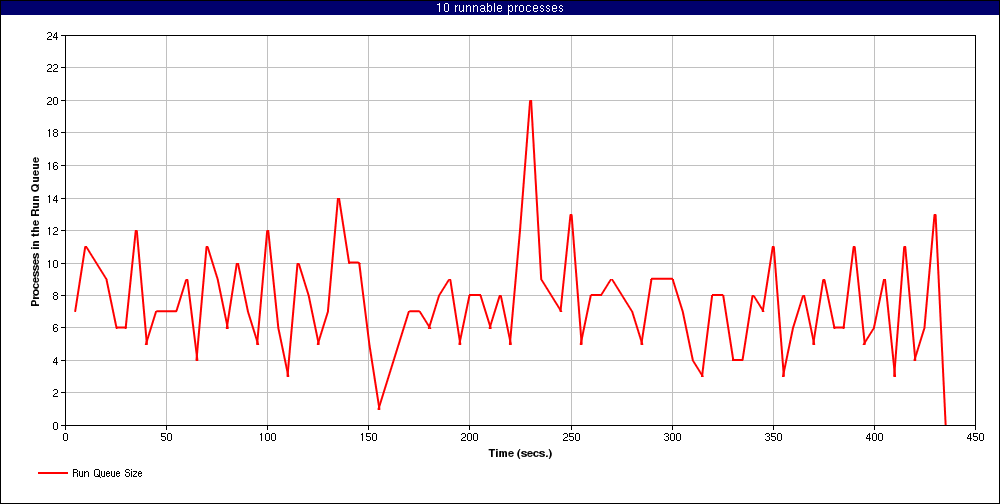
Task: Click the "Run Queue Size" legend label
Action: [x=107, y=473]
